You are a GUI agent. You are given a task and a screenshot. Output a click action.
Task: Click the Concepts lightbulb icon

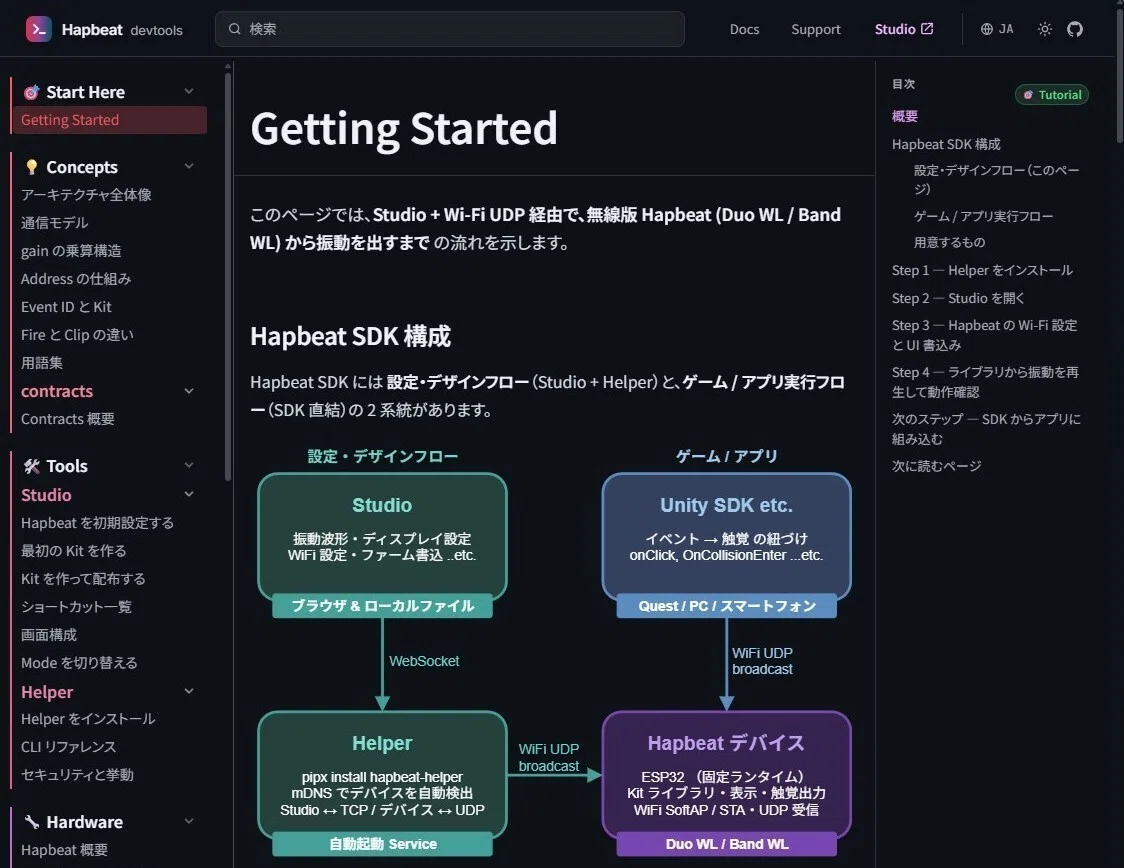pyautogui.click(x=31, y=167)
